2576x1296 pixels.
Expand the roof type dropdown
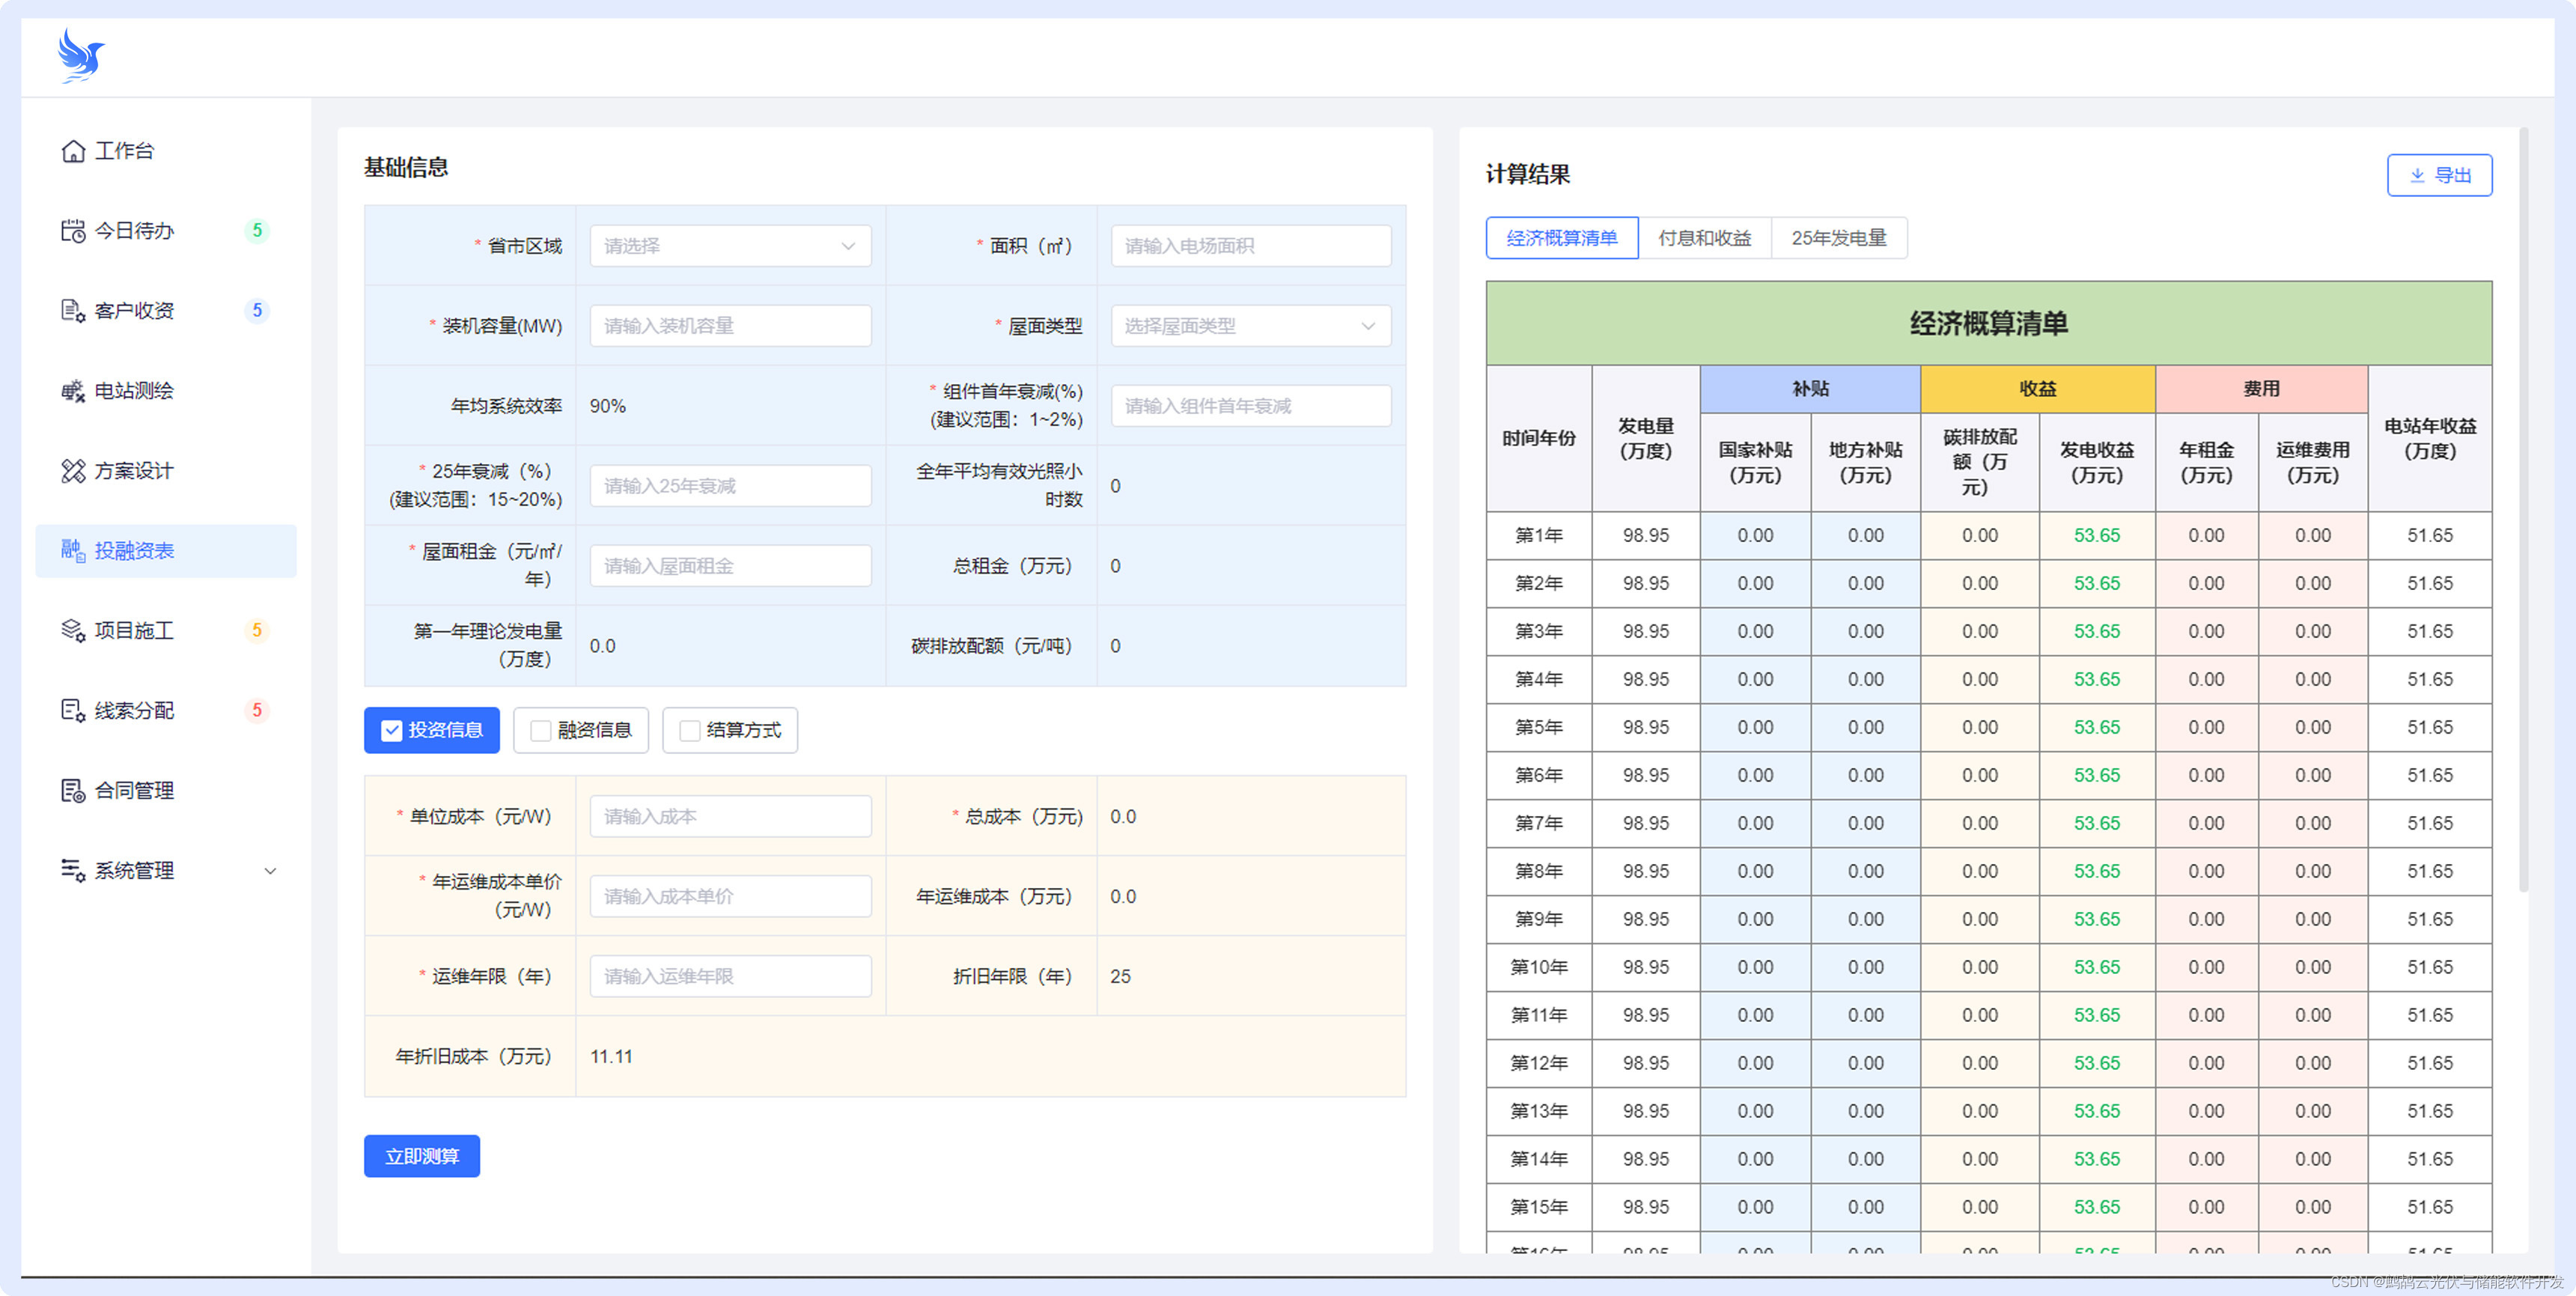click(1250, 326)
